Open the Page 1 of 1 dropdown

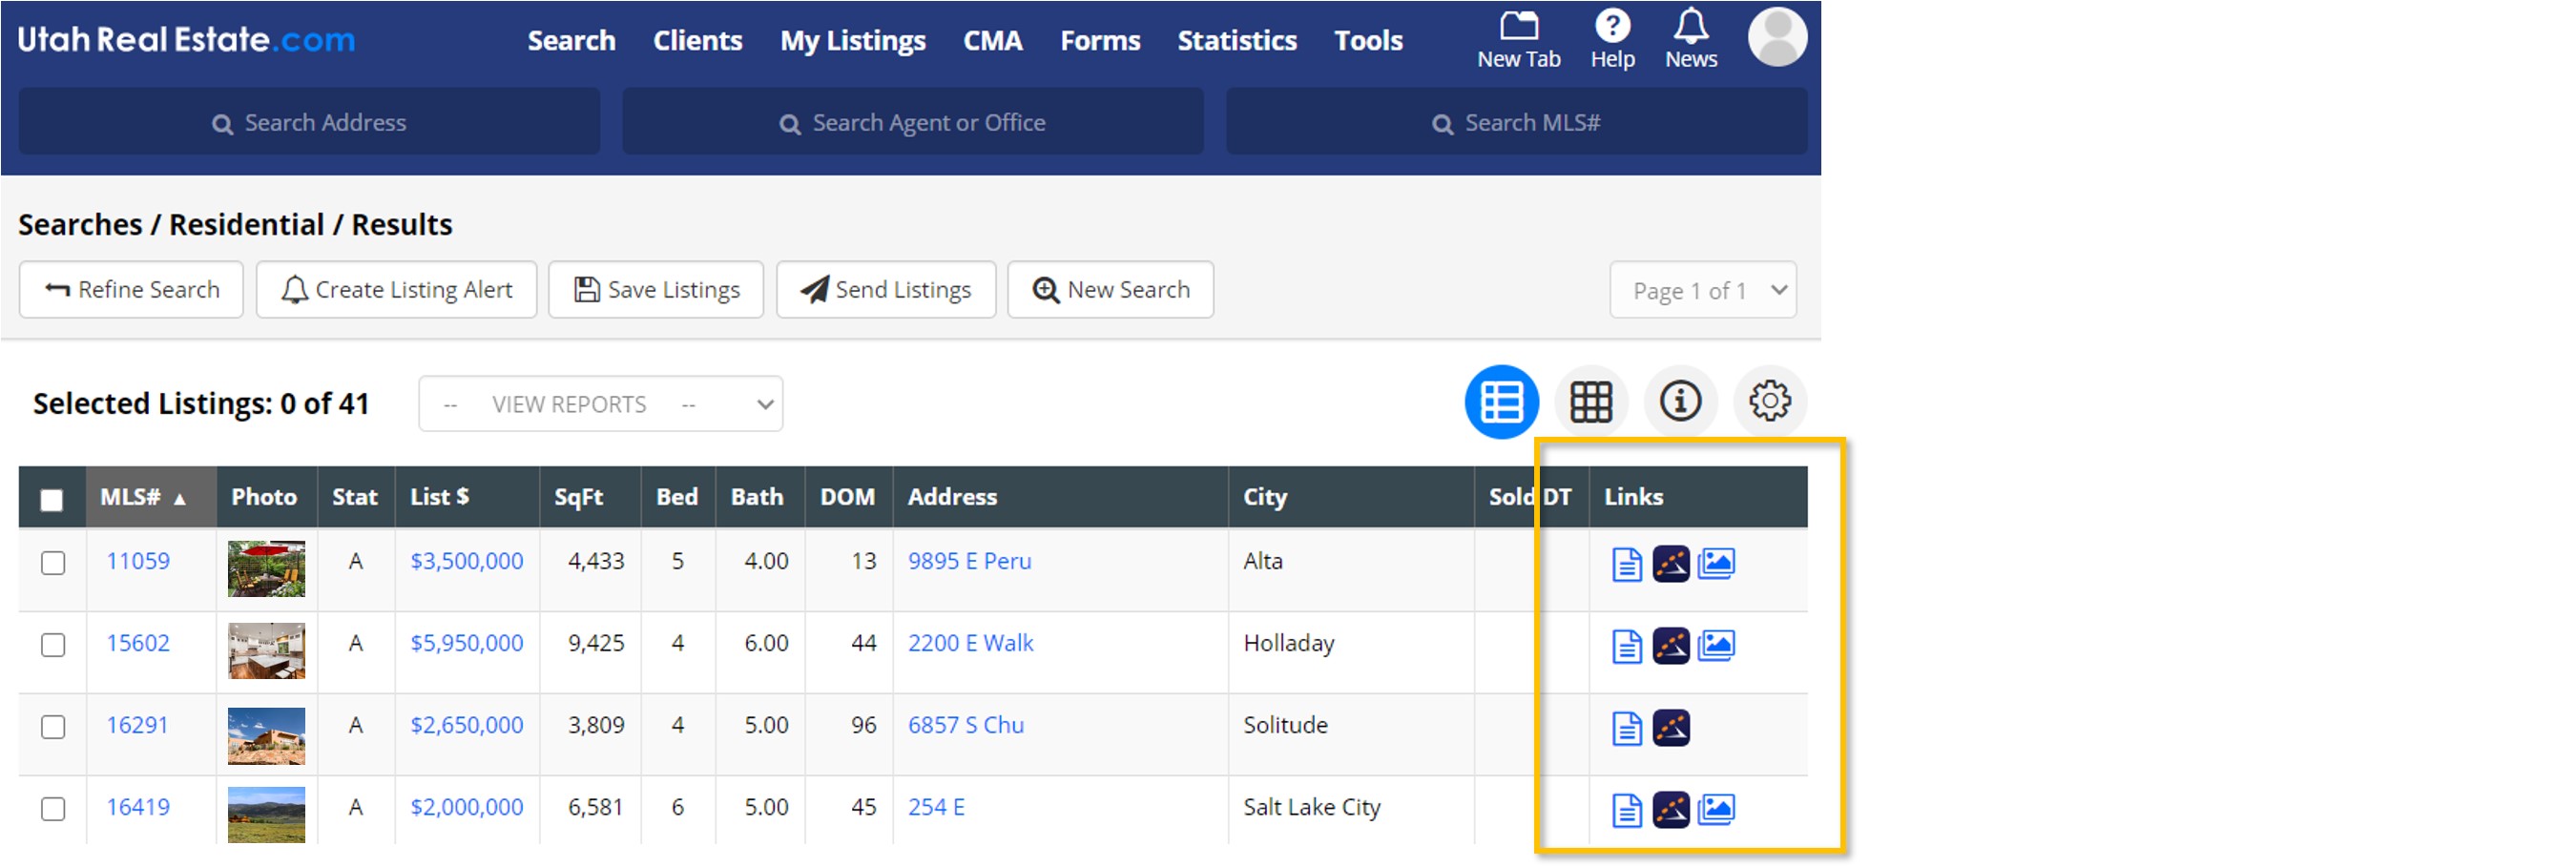[1702, 291]
